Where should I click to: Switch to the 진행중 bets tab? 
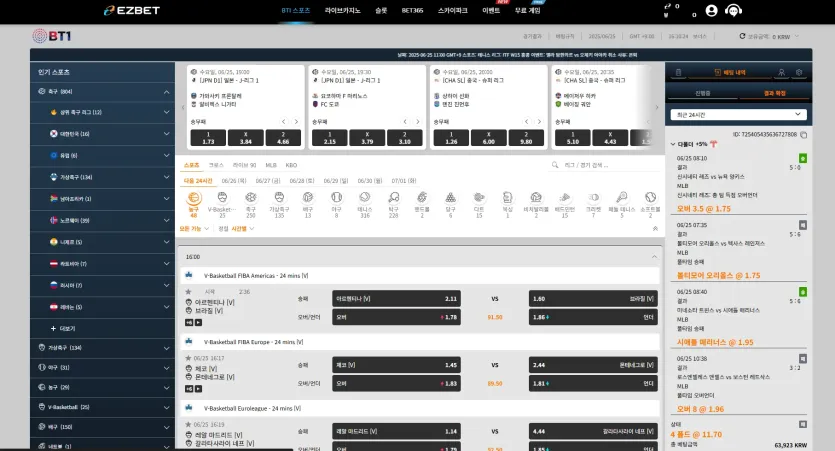coord(702,93)
